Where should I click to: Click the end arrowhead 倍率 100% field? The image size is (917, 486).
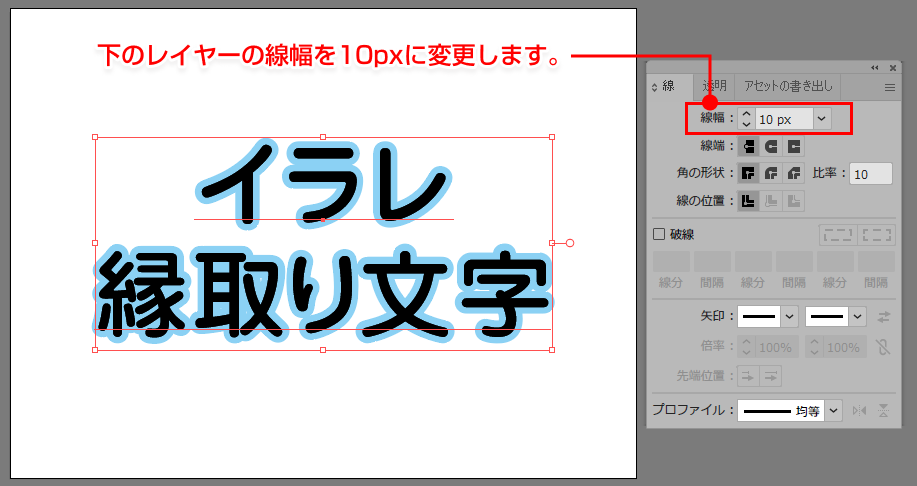point(843,347)
